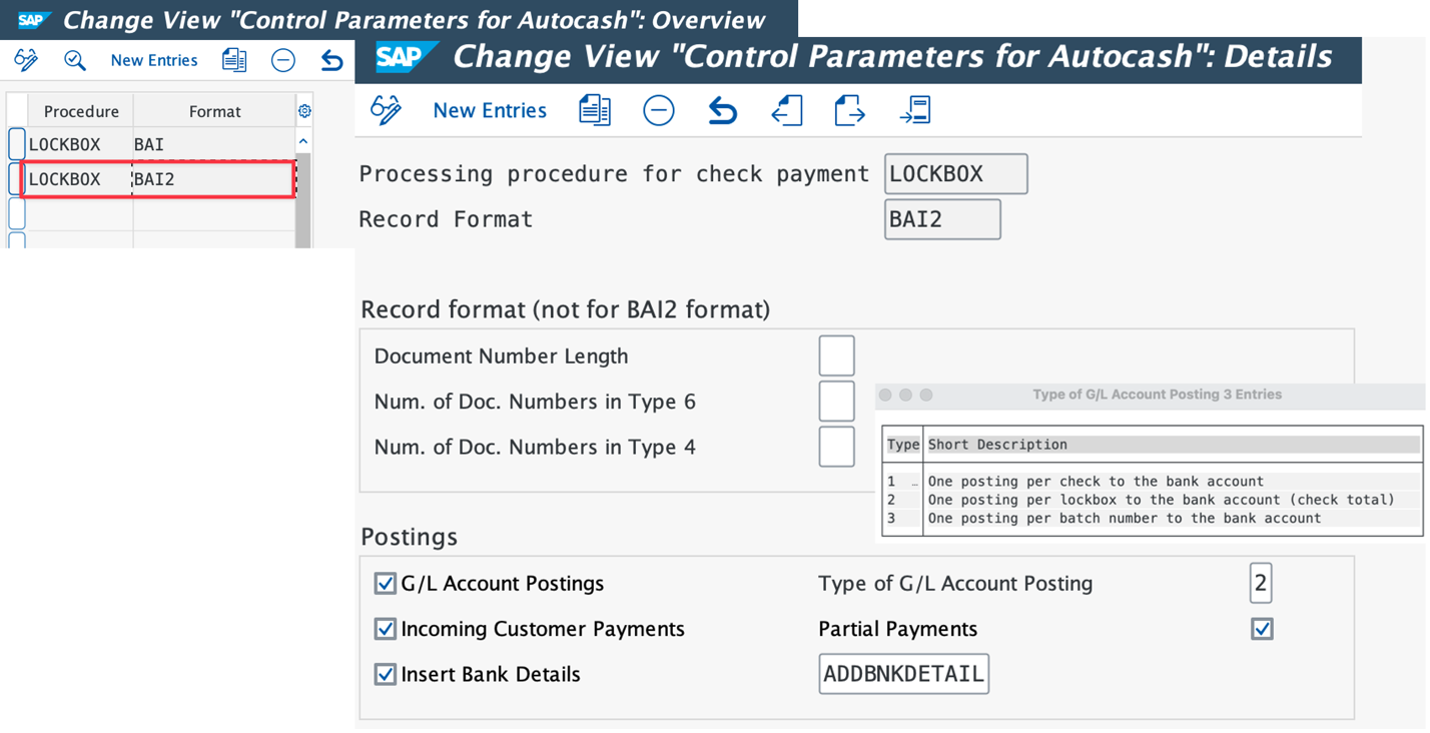1430x733 pixels.
Task: Toggle the Insert Bank Details checkbox
Action: (385, 674)
